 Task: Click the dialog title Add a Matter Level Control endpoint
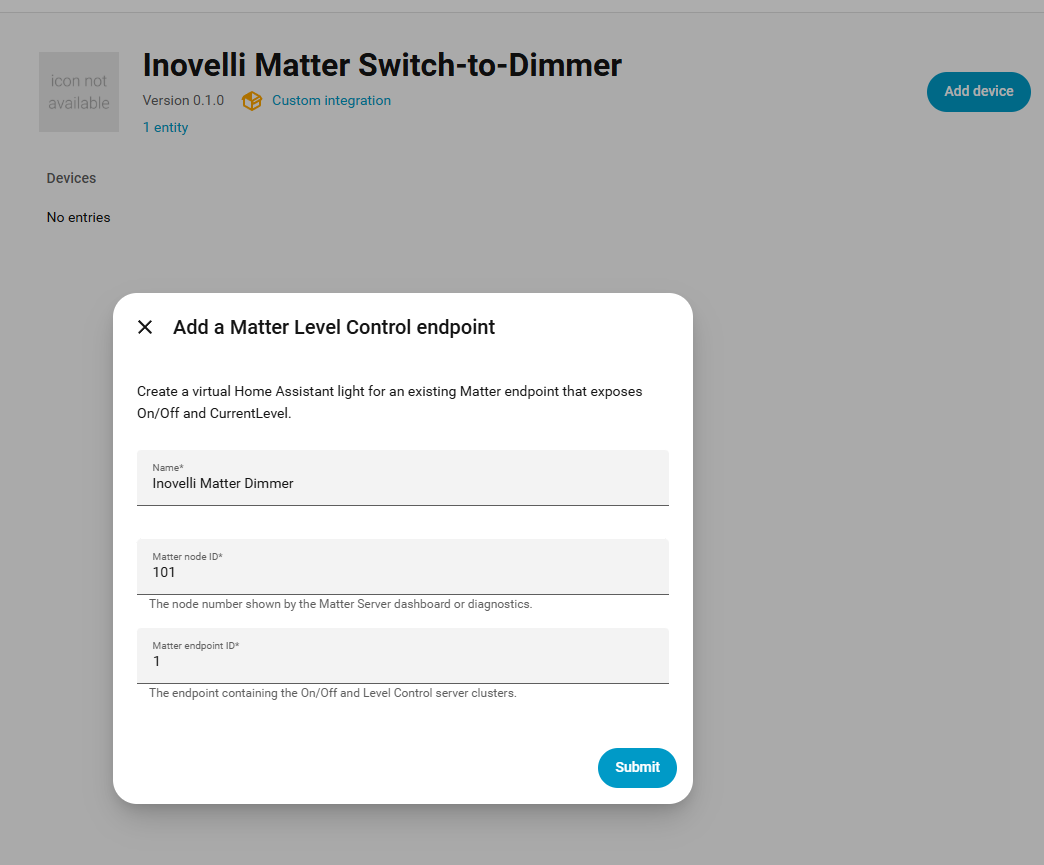(334, 327)
